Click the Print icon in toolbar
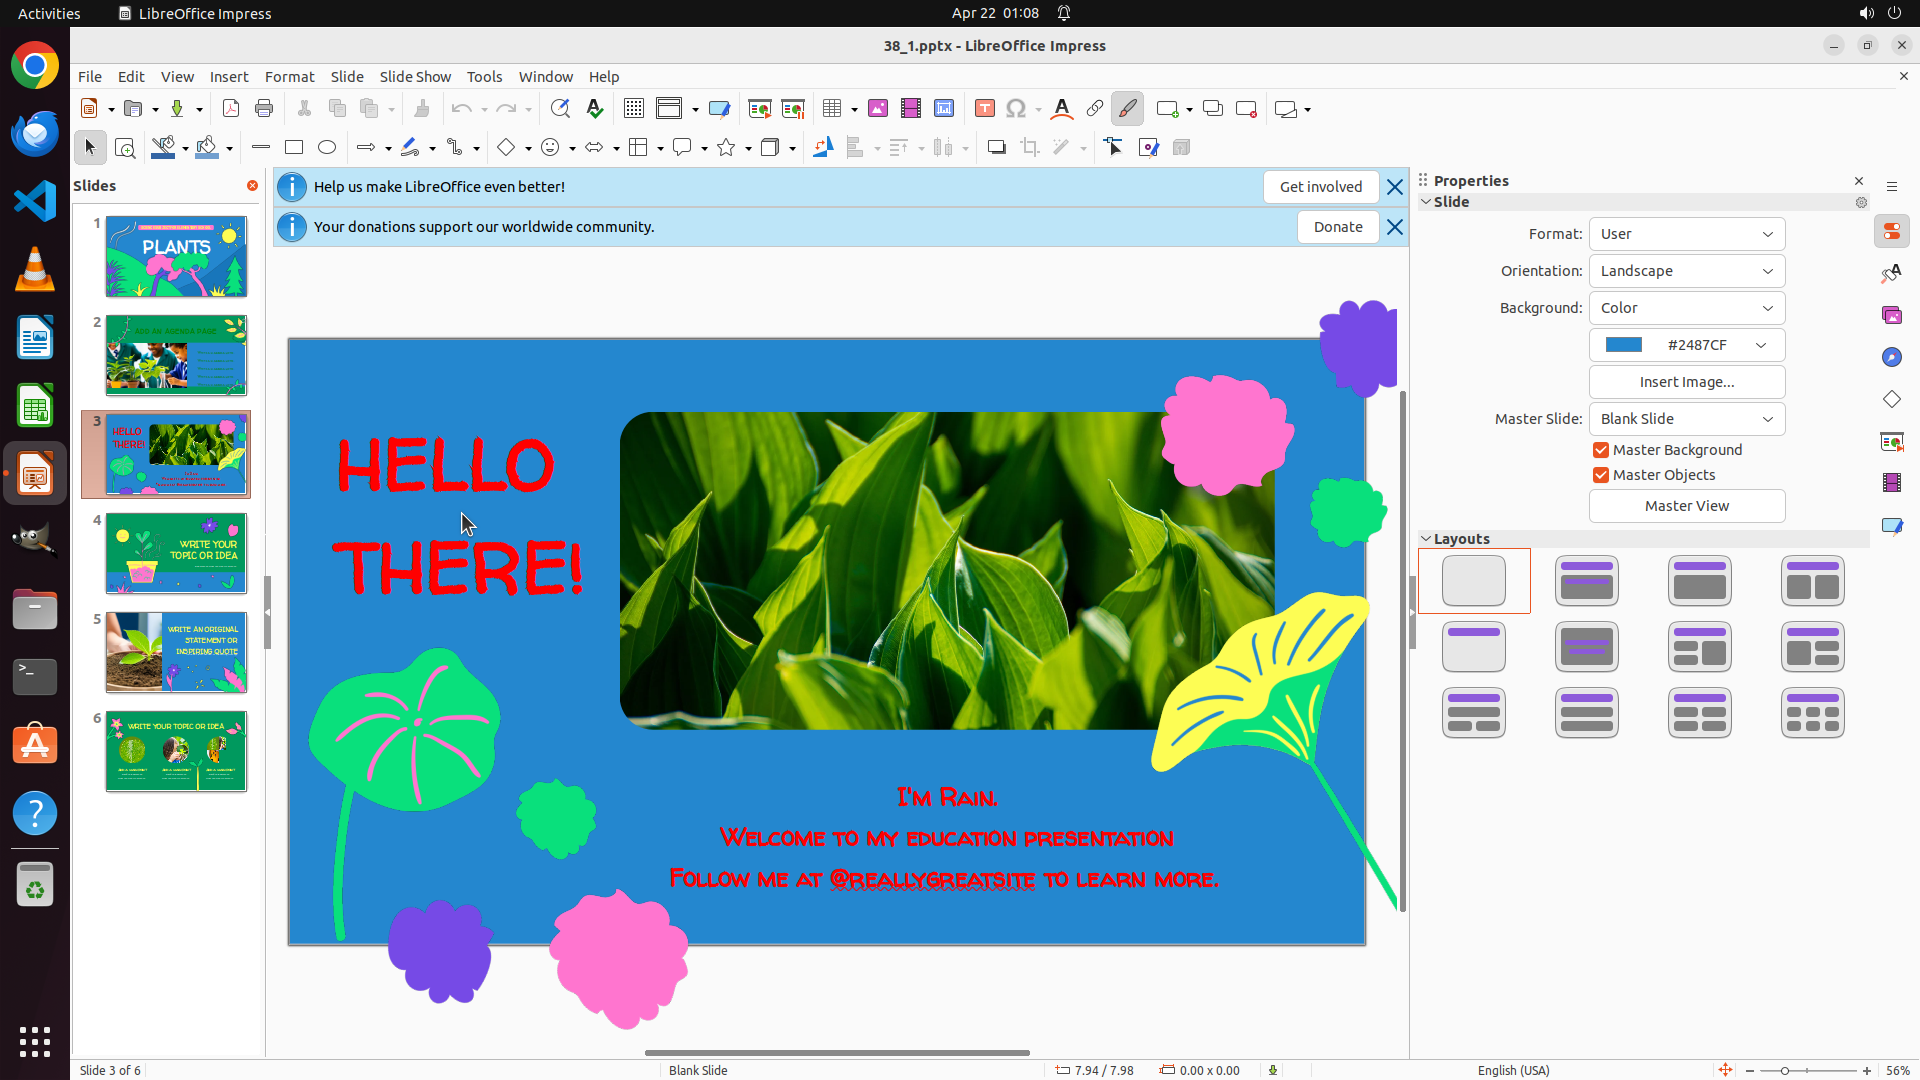The width and height of the screenshot is (1920, 1080). pos(264,109)
